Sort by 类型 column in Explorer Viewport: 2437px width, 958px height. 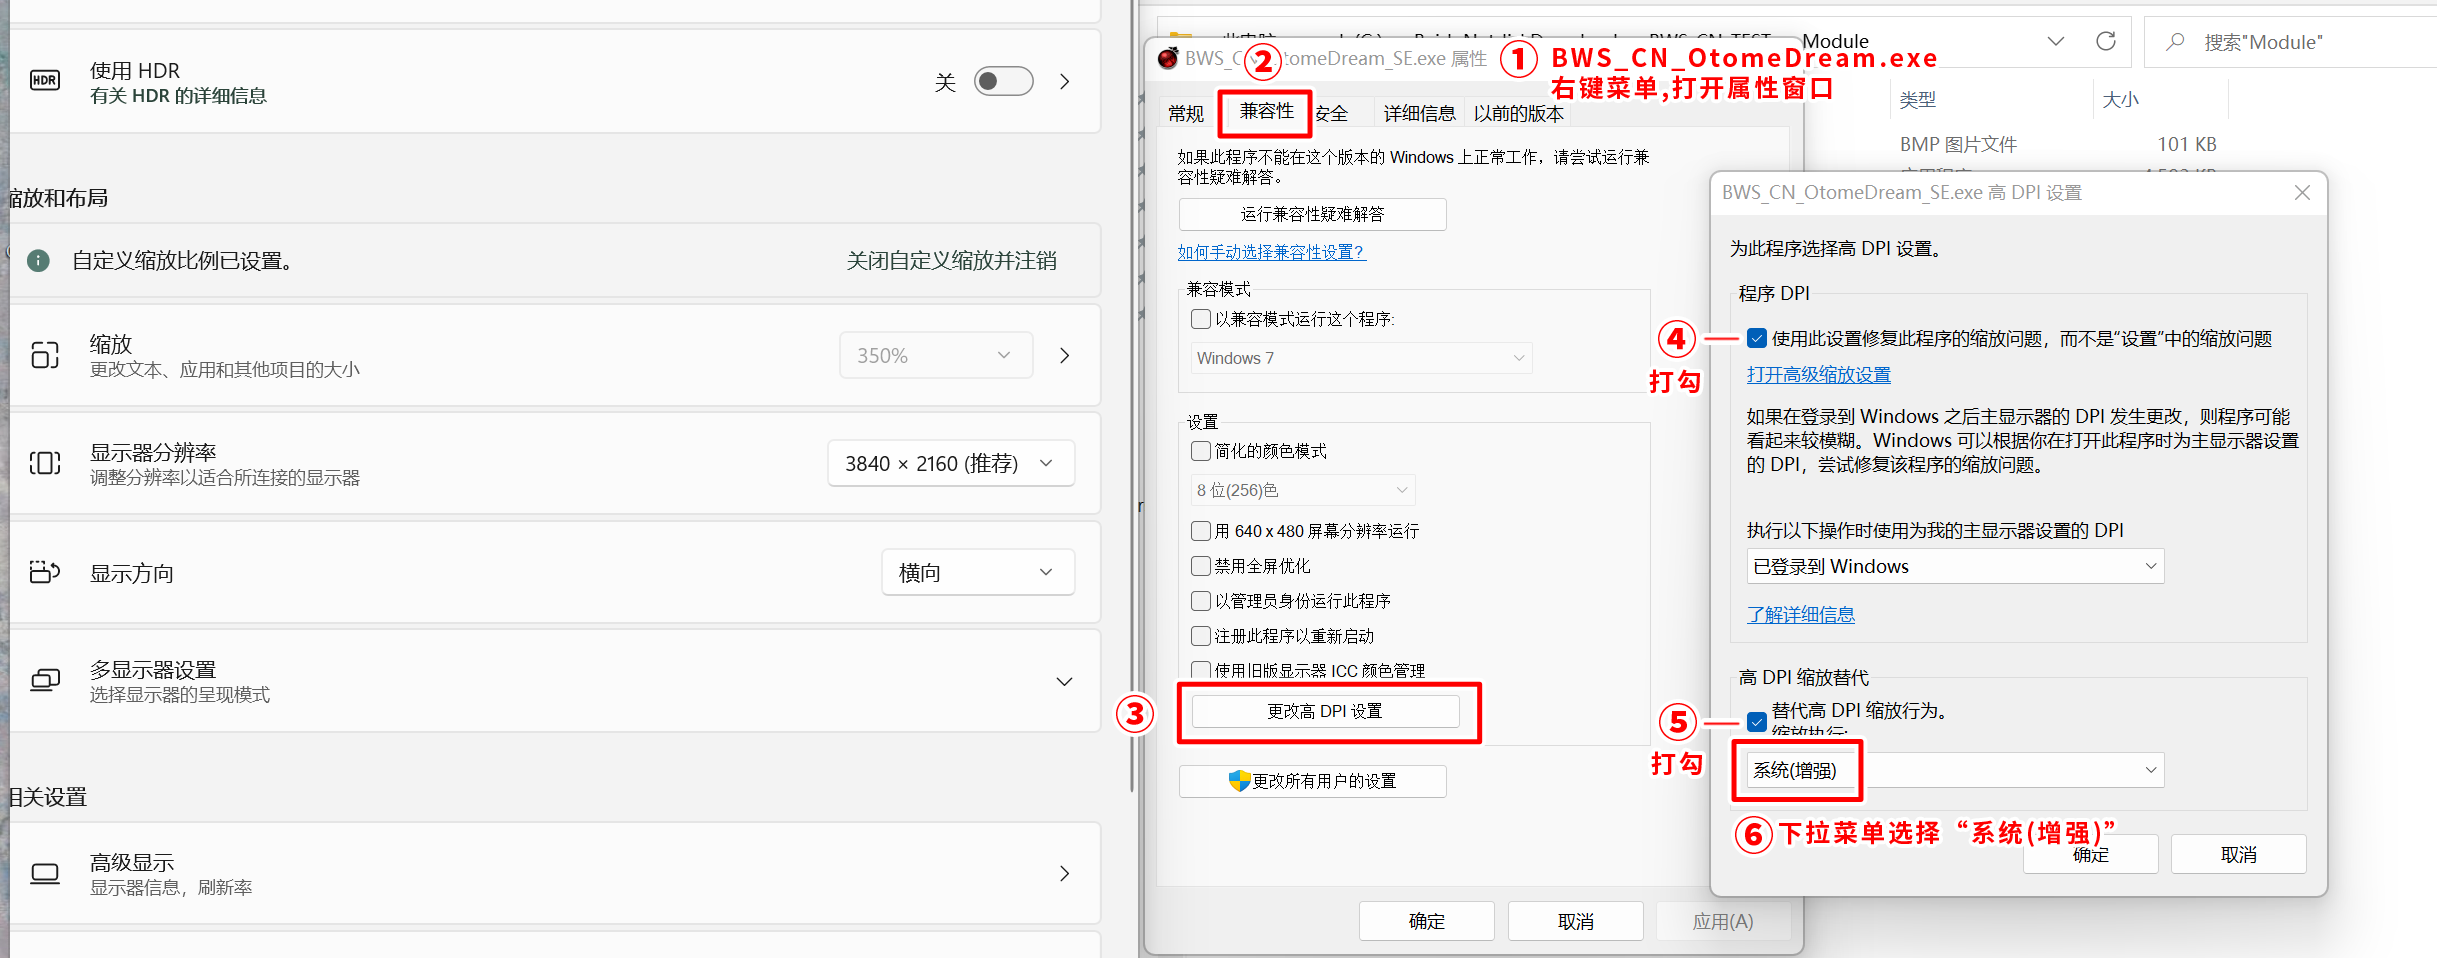pos(1917,100)
